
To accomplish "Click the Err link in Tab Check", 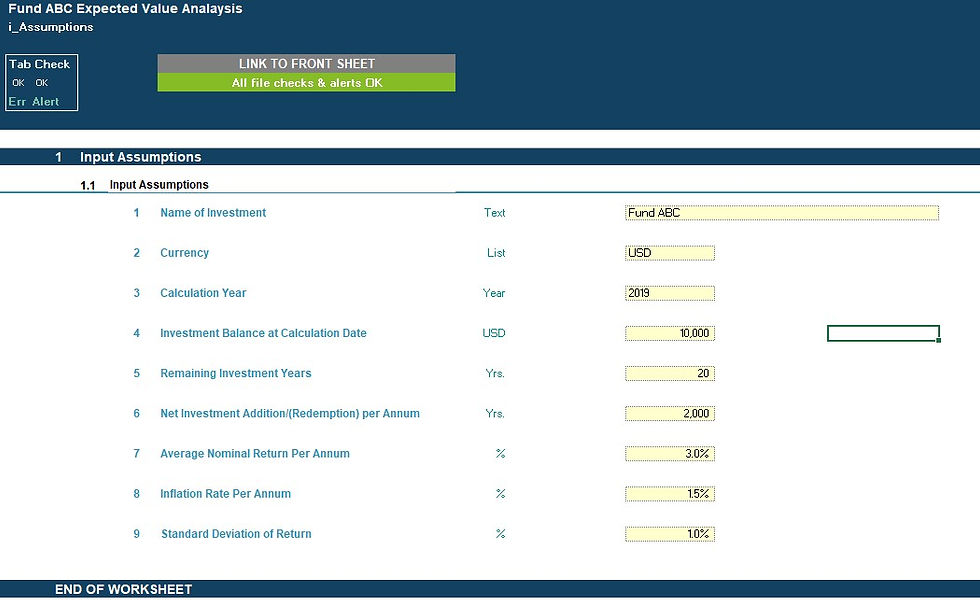I will (x=17, y=102).
